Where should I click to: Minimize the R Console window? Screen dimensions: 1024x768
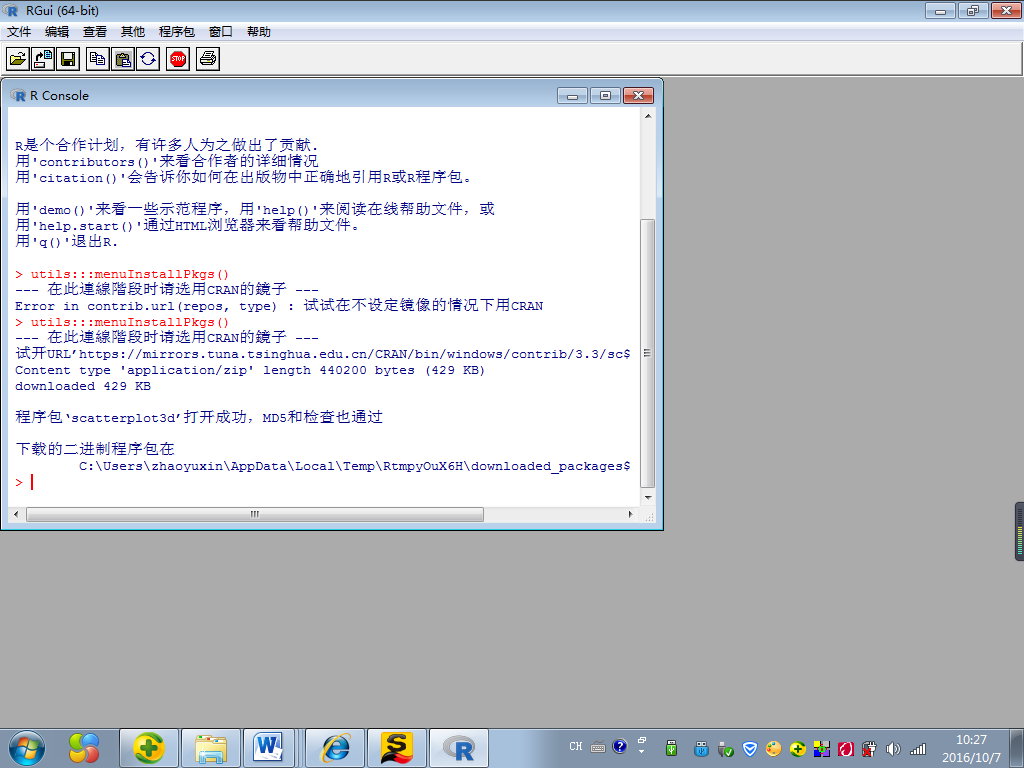click(573, 96)
